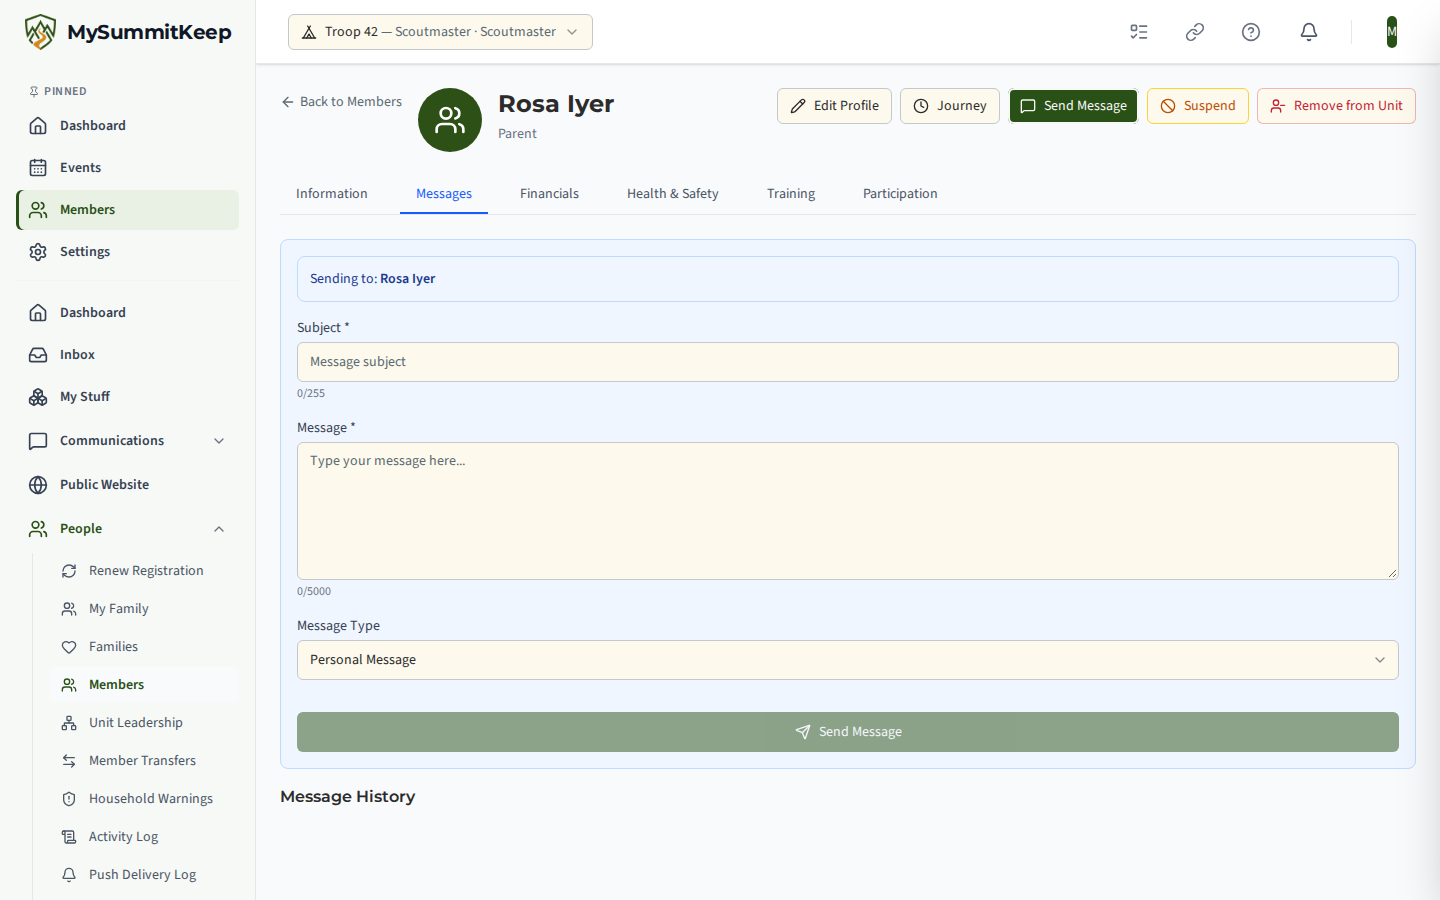Open the Training tab
The width and height of the screenshot is (1440, 900).
(x=791, y=194)
